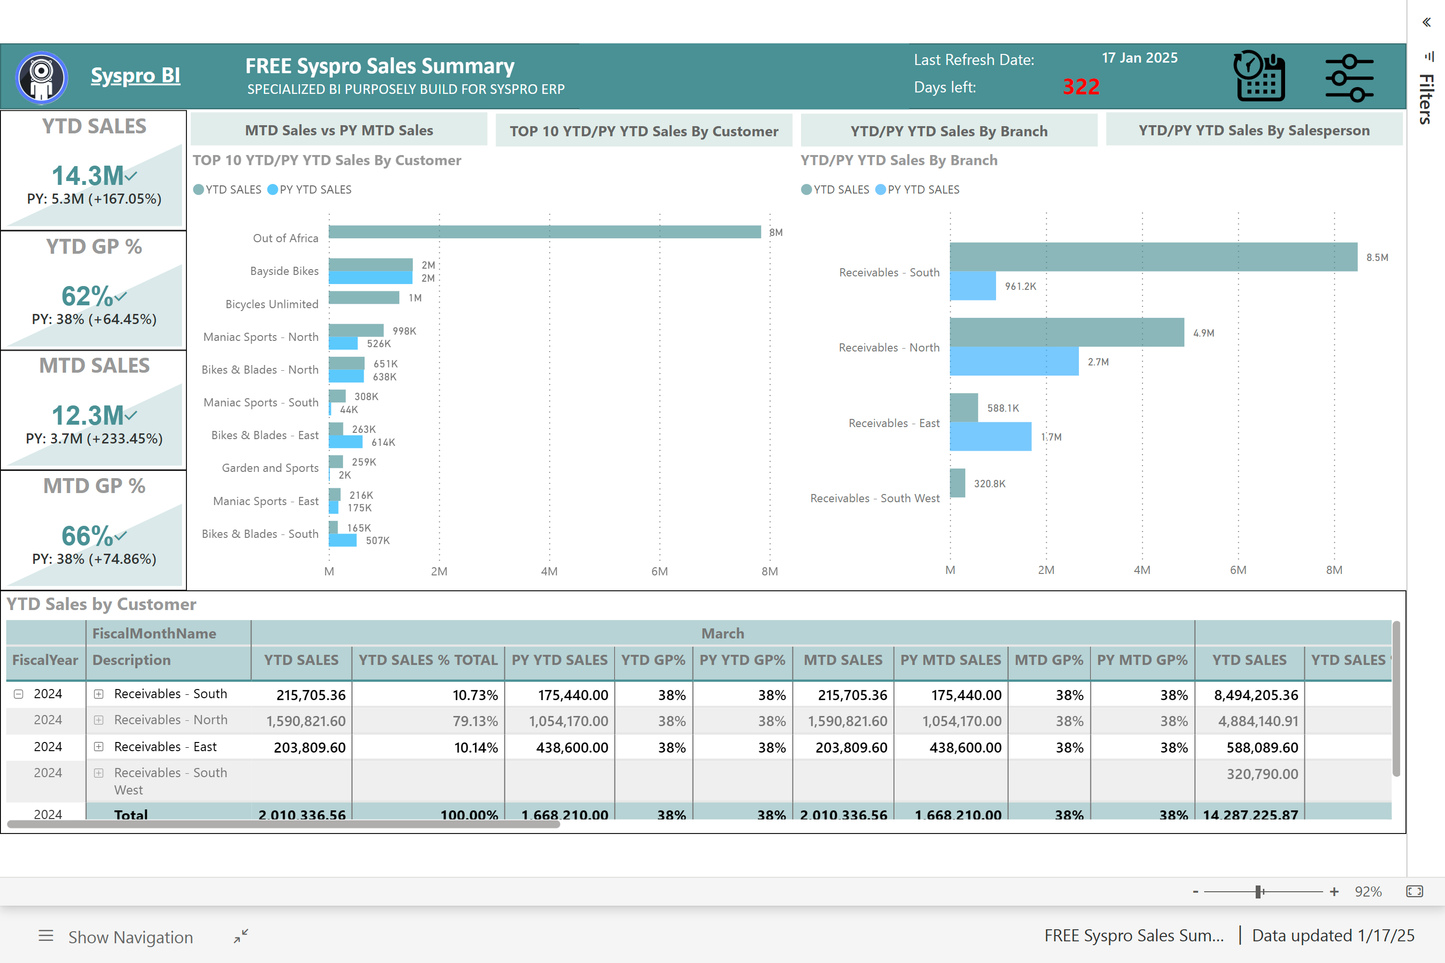
Task: Open the filter sliders icon in the header
Action: tap(1349, 76)
